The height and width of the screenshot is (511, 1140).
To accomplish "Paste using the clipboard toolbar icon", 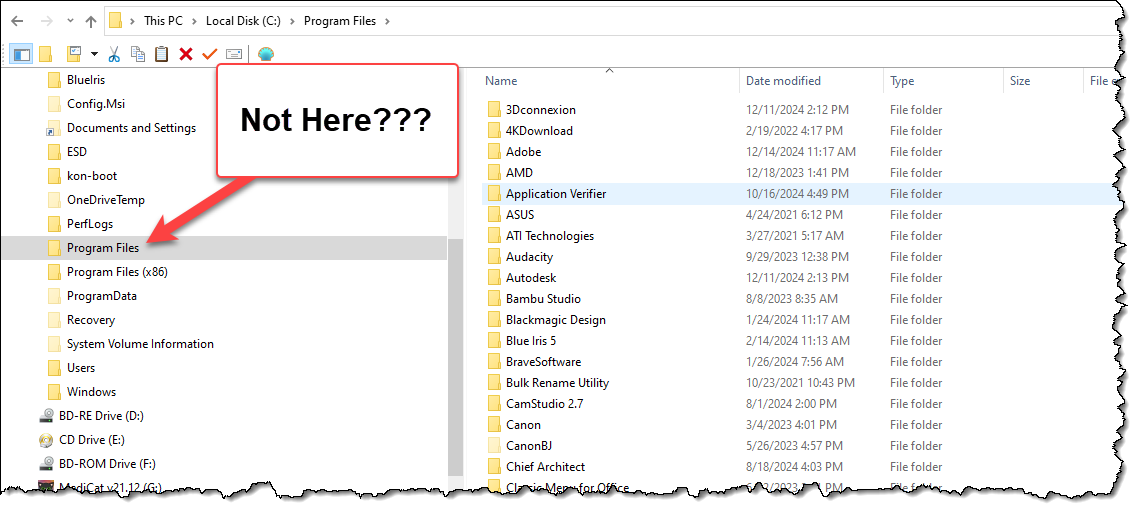I will point(161,54).
